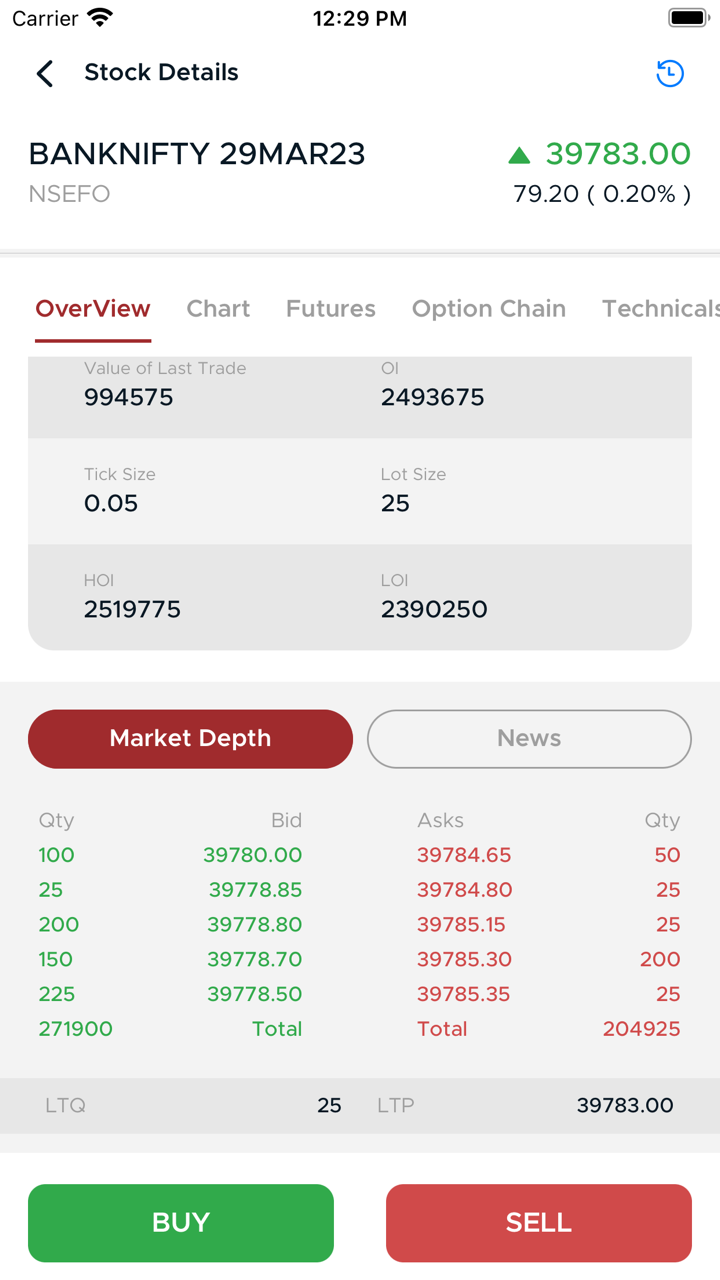Tap the ask price 39785.30

point(464,959)
